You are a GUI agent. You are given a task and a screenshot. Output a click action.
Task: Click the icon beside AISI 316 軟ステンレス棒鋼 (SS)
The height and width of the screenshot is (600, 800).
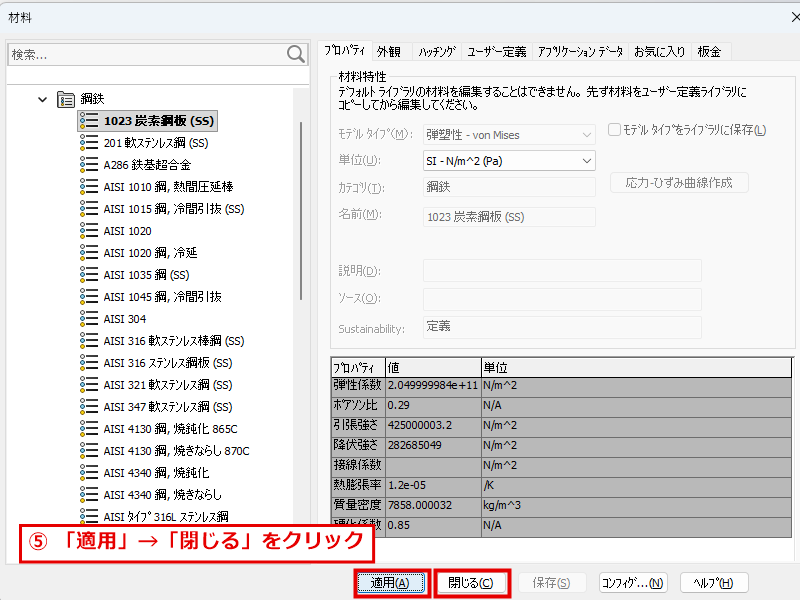tap(89, 341)
